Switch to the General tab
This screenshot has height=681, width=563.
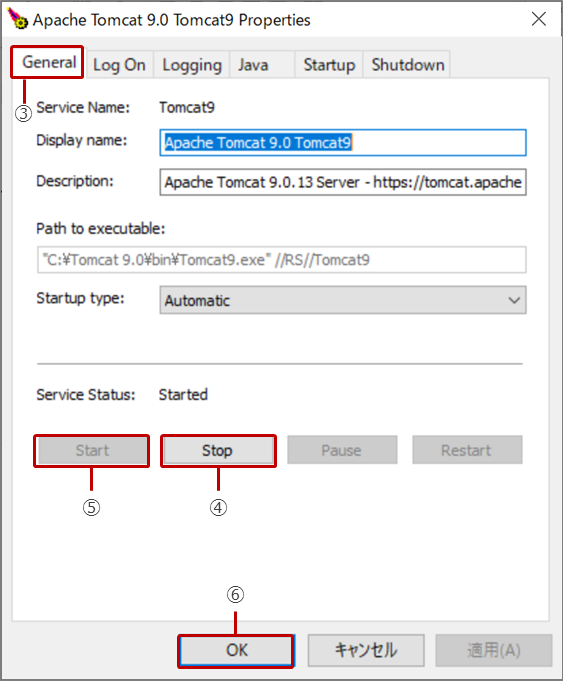[x=49, y=63]
